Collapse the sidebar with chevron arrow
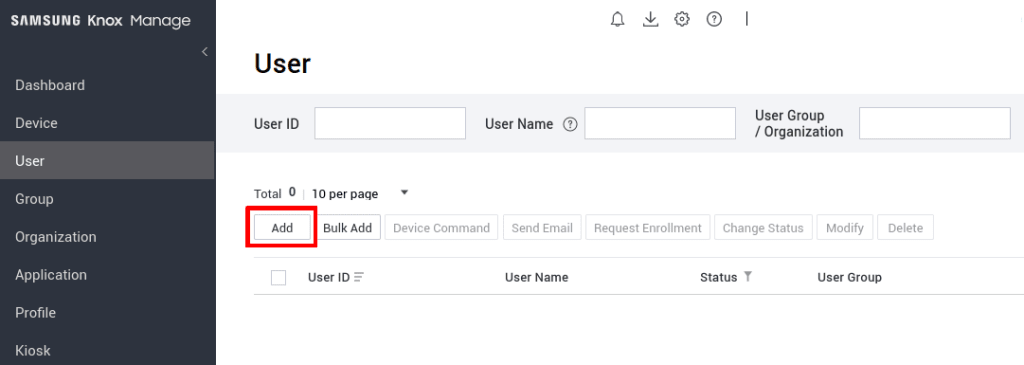The image size is (1024, 365). tap(204, 52)
